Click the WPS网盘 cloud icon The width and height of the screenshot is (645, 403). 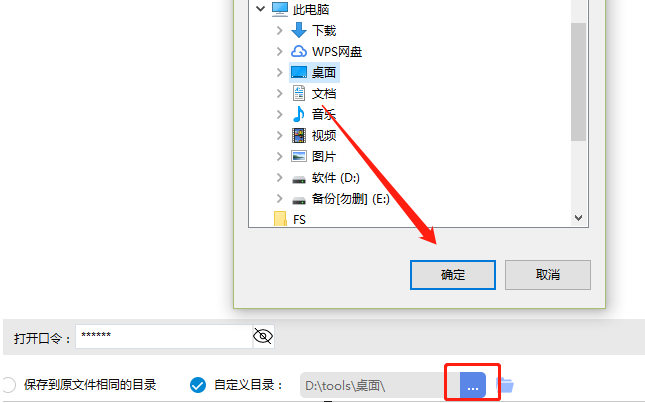[x=299, y=51]
